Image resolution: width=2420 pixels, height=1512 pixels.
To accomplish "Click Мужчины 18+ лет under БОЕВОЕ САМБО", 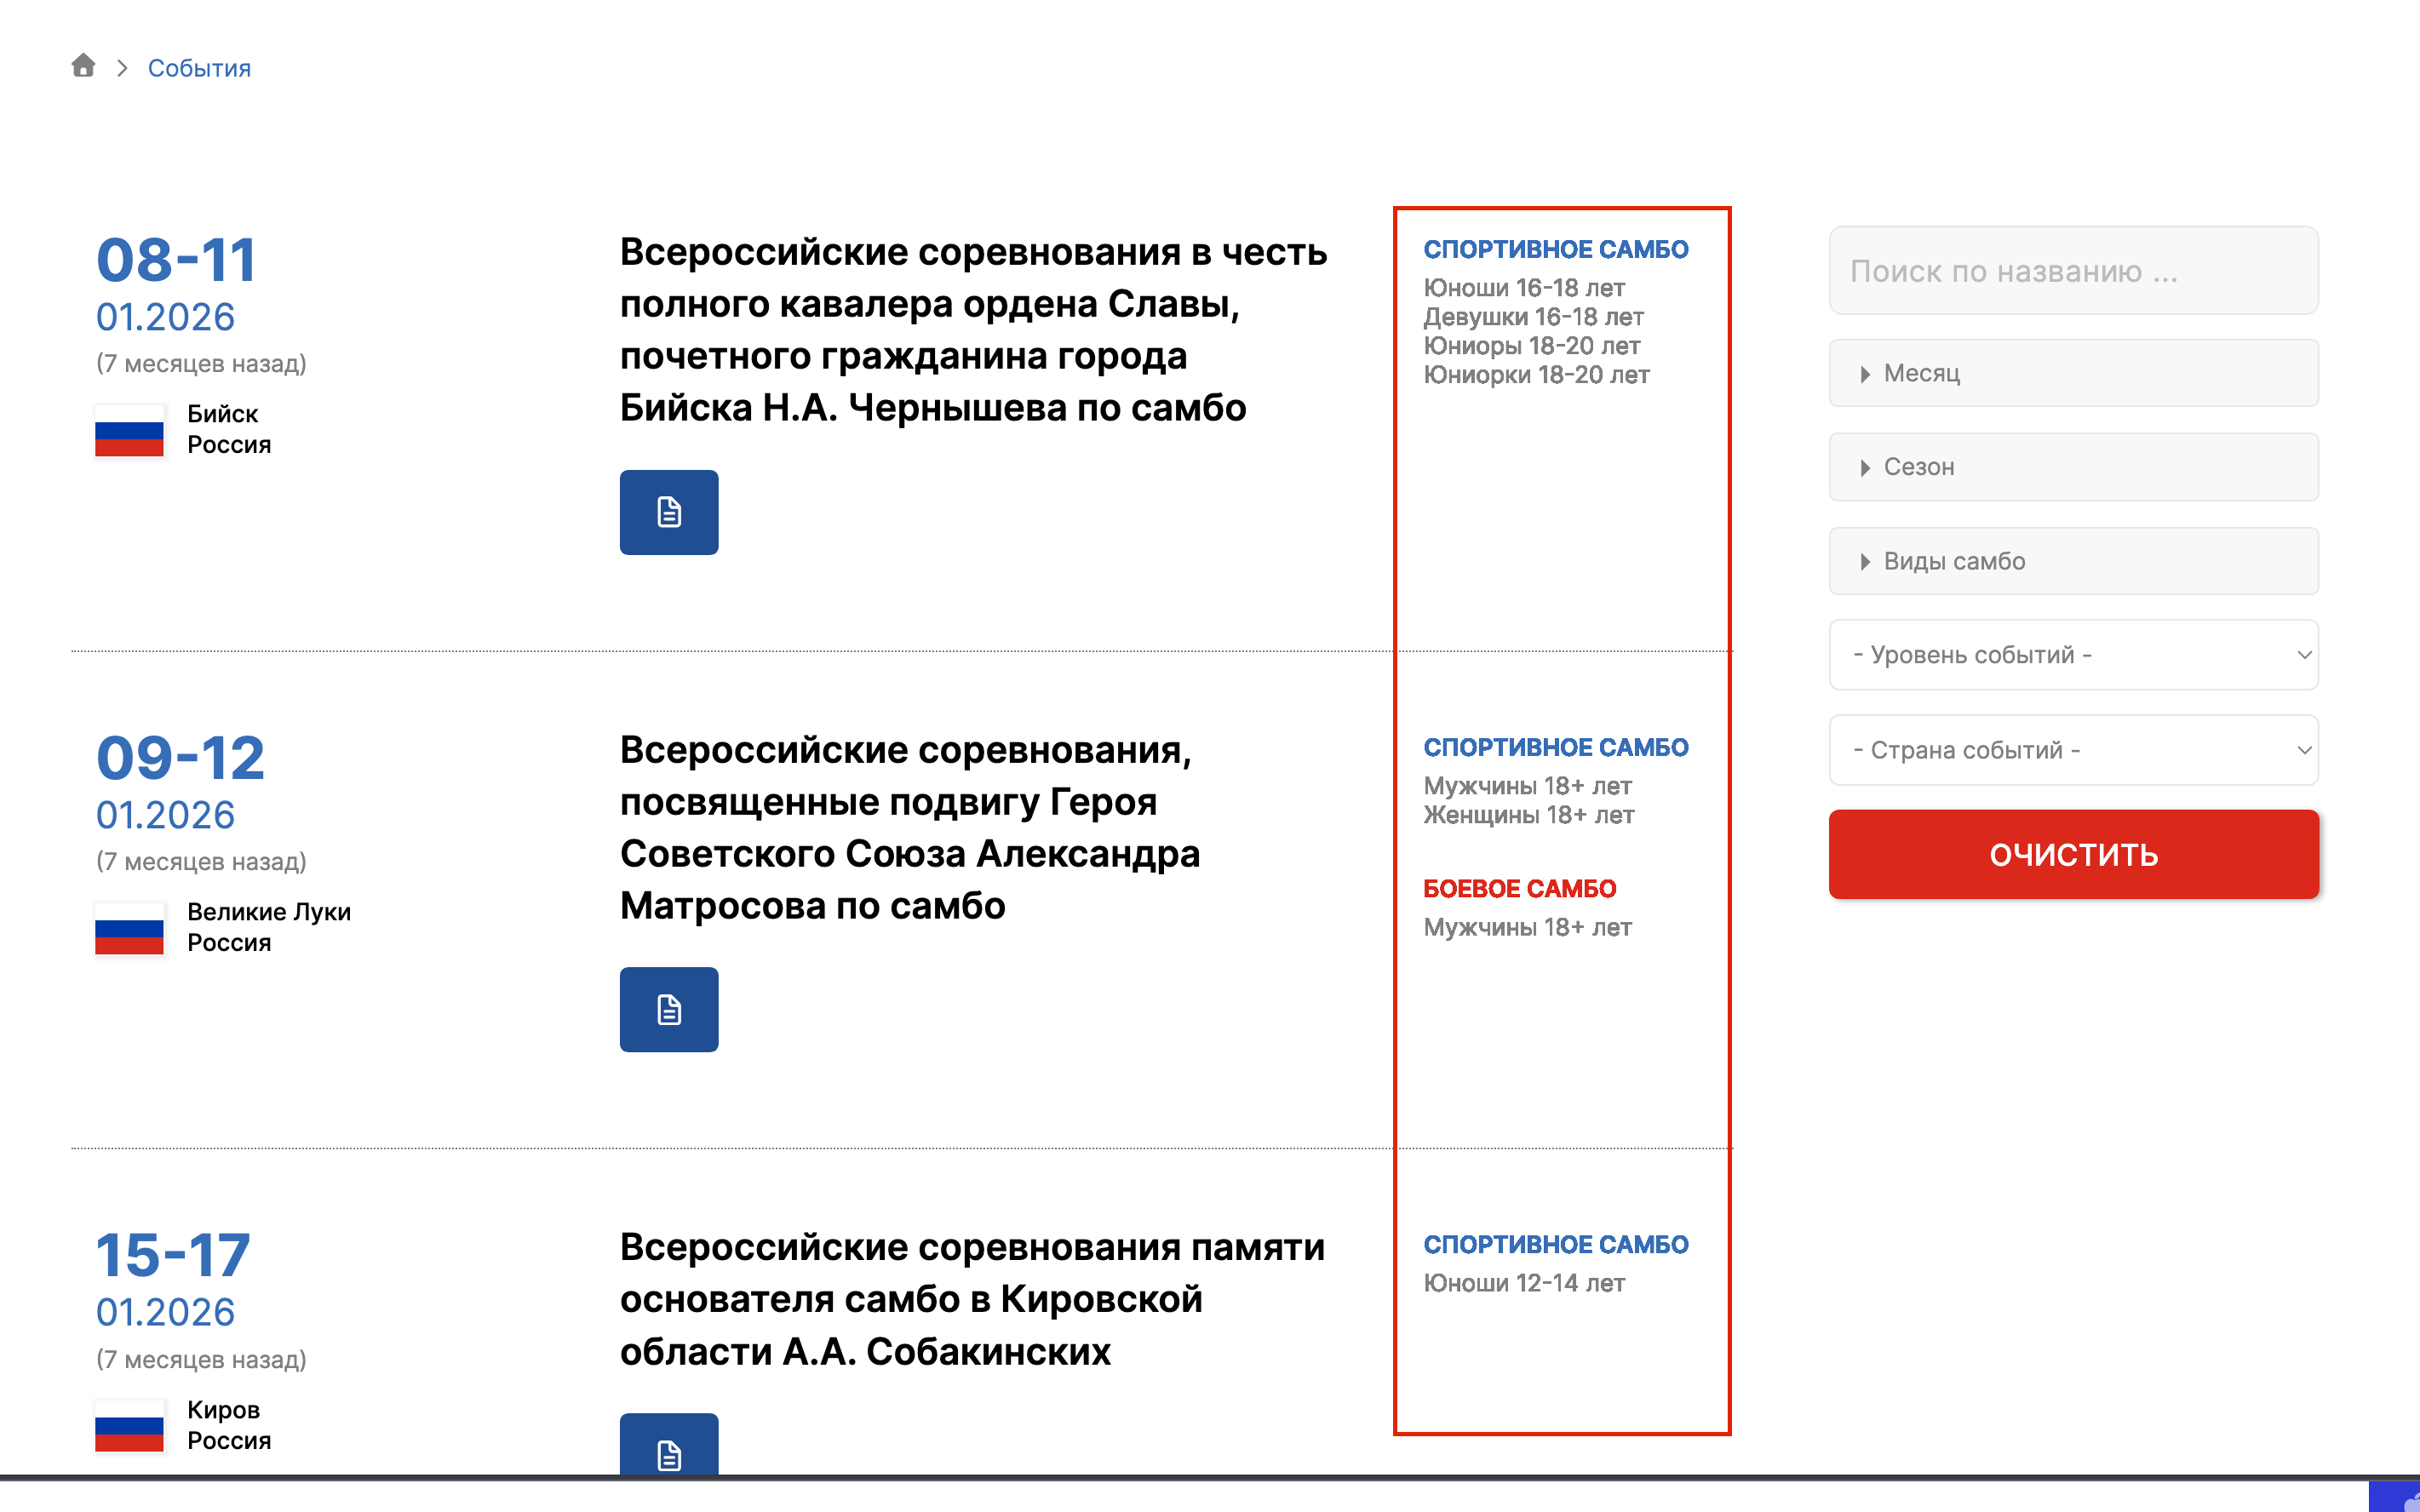I will [1528, 927].
